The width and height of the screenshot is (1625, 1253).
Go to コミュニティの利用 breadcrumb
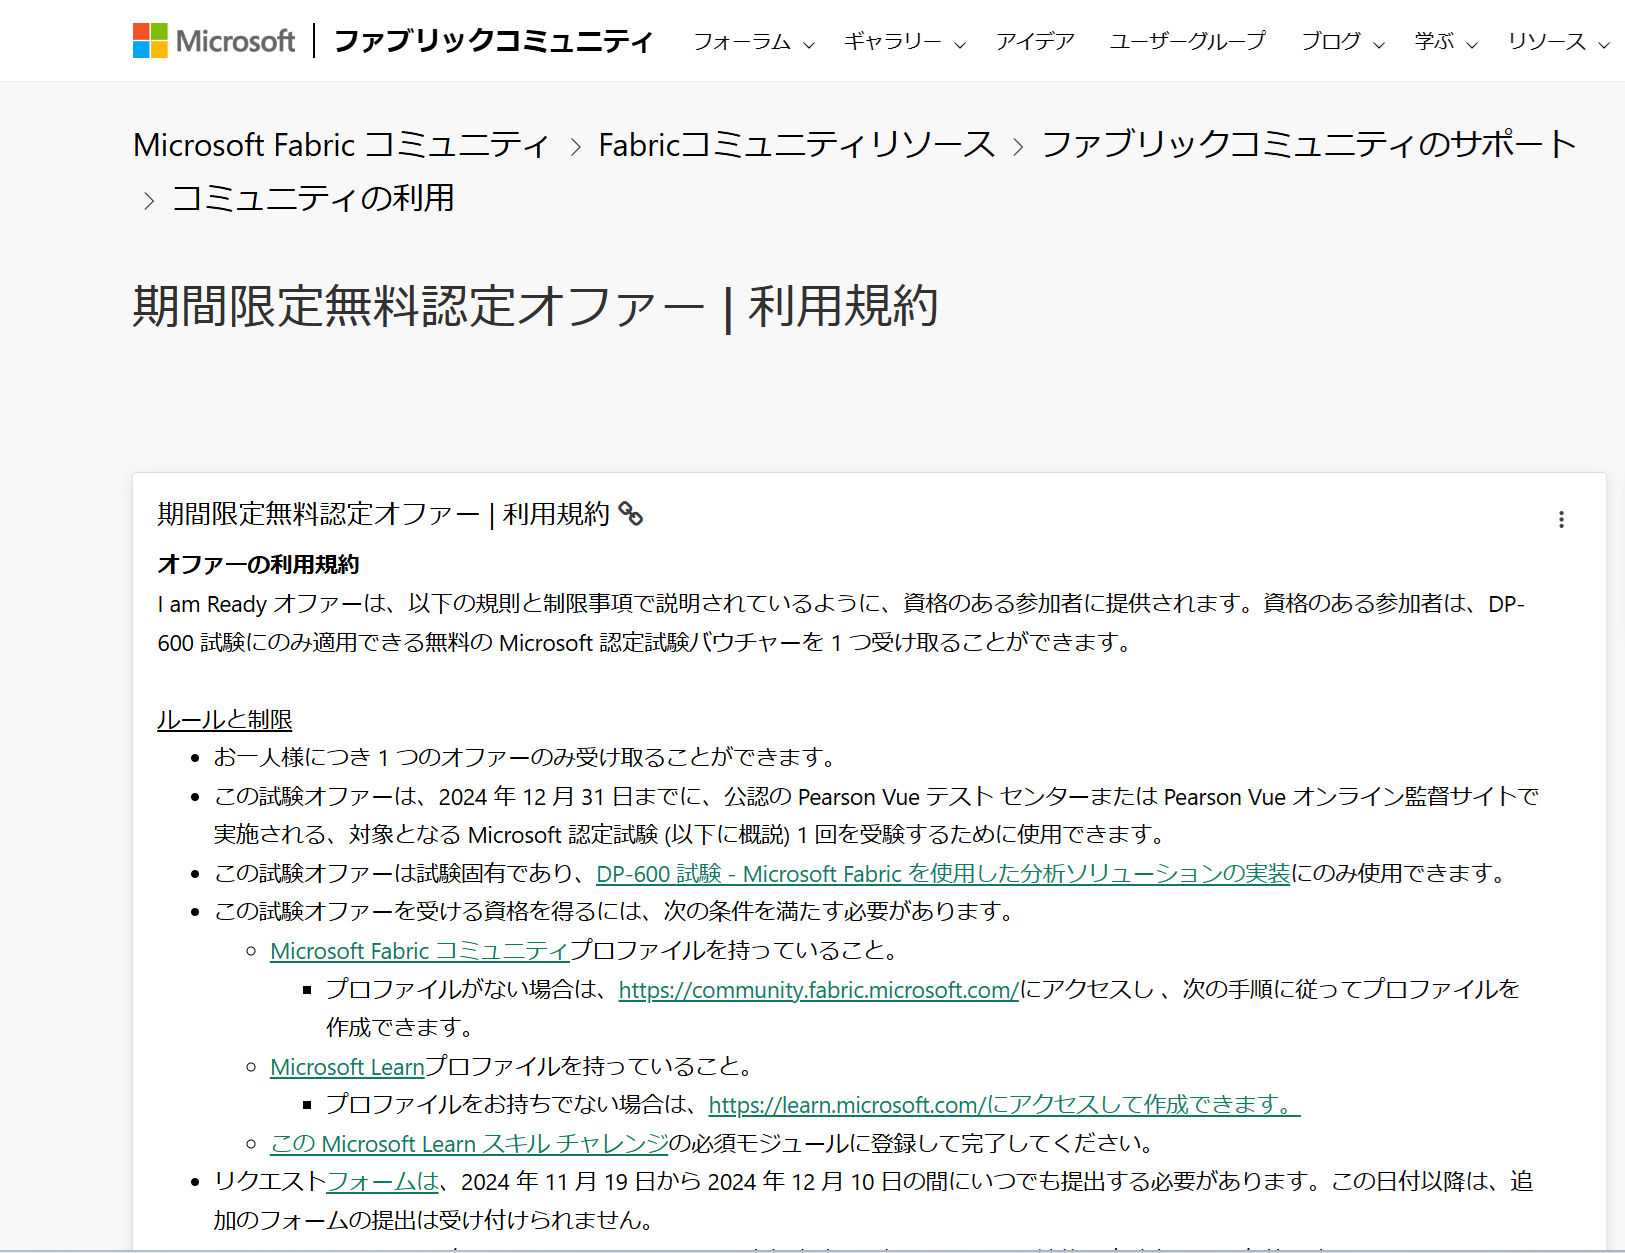[313, 198]
